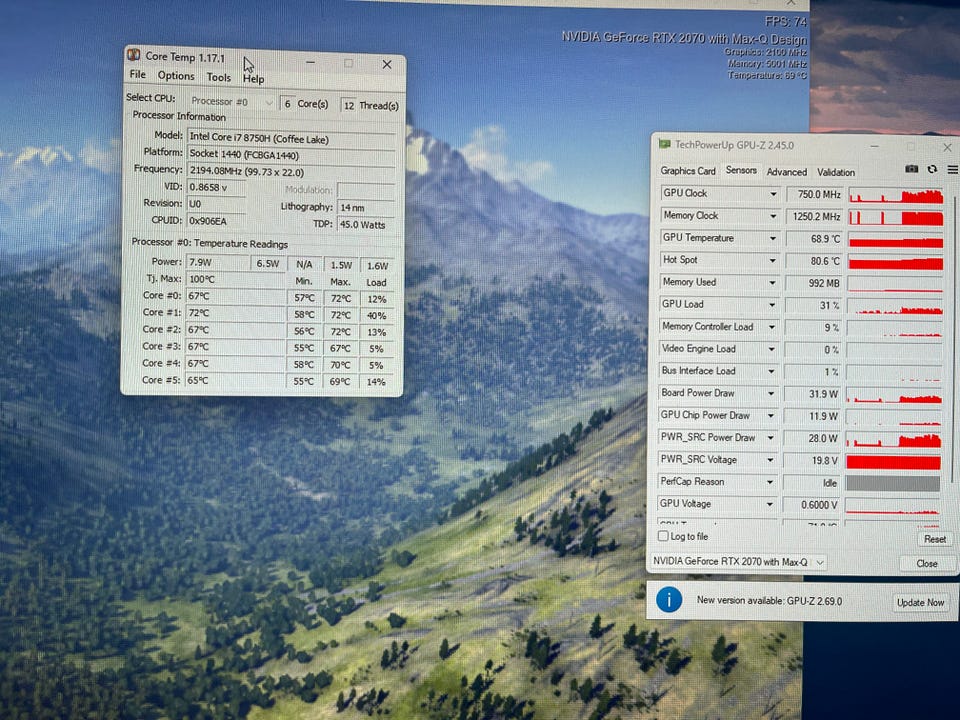Viewport: 960px width, 720px height.
Task: Click the GPU Clock value 750.0 MHz
Action: tap(814, 195)
